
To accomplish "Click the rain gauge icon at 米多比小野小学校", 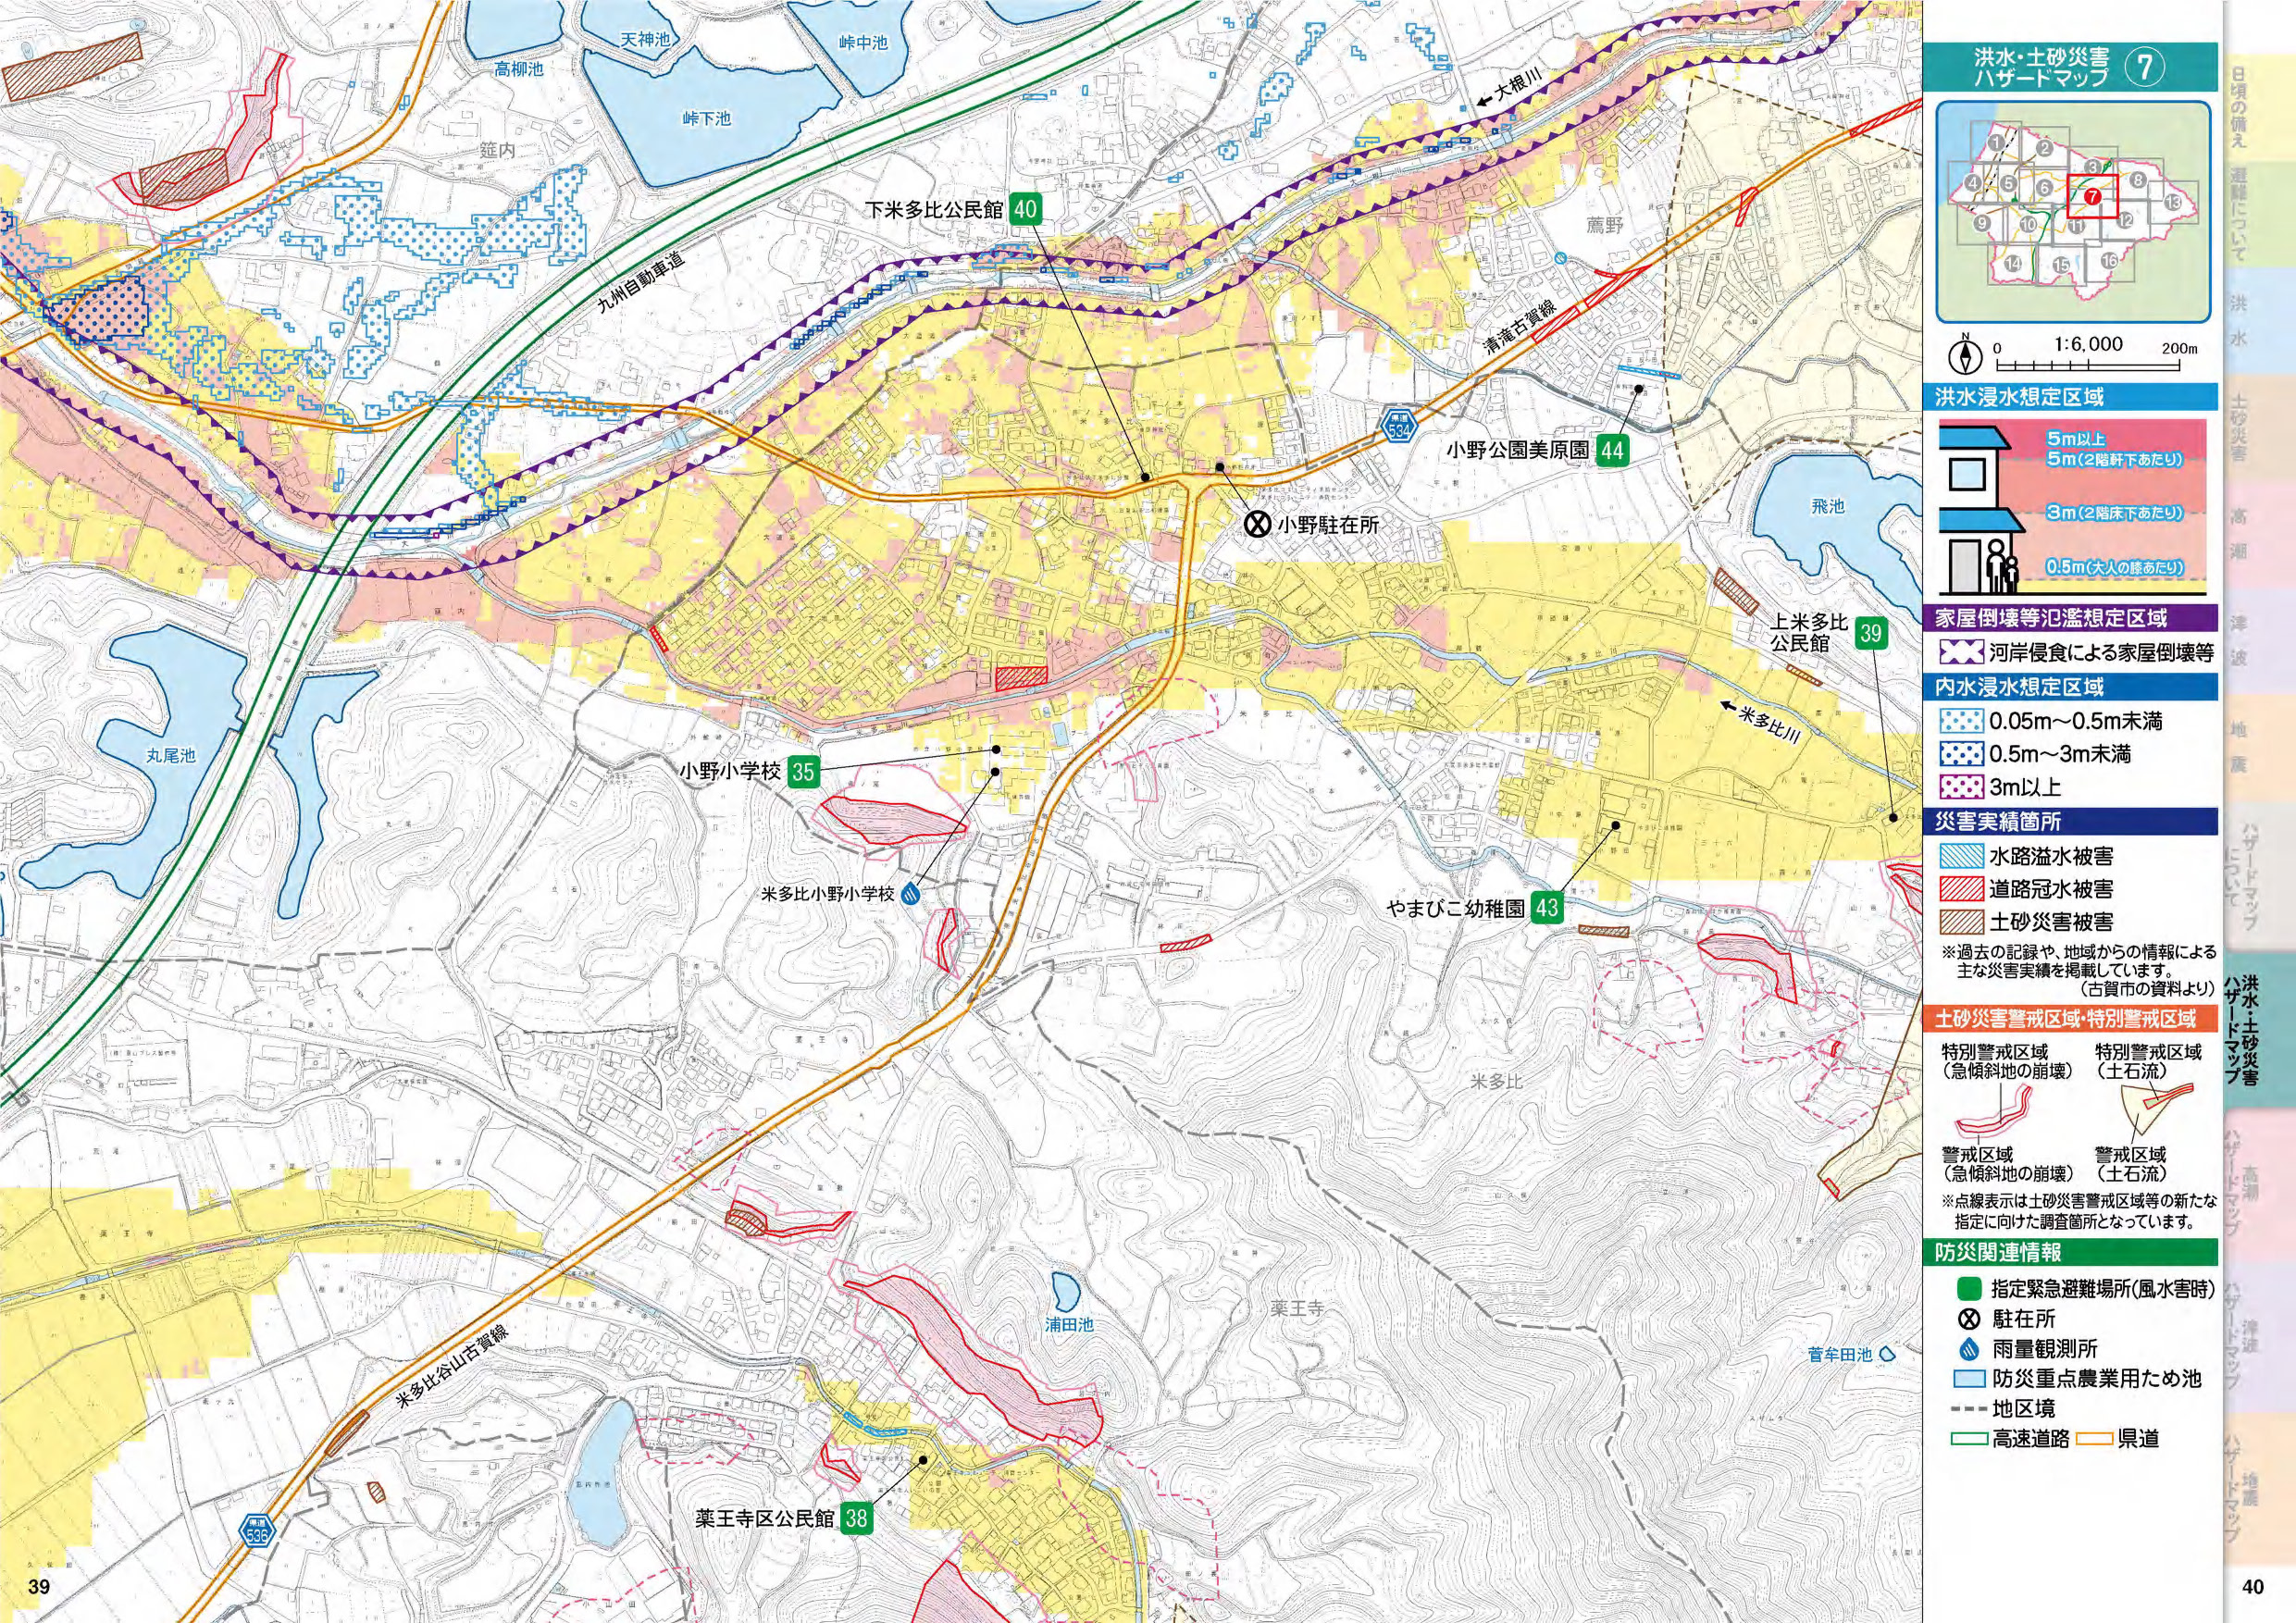I will click(912, 894).
